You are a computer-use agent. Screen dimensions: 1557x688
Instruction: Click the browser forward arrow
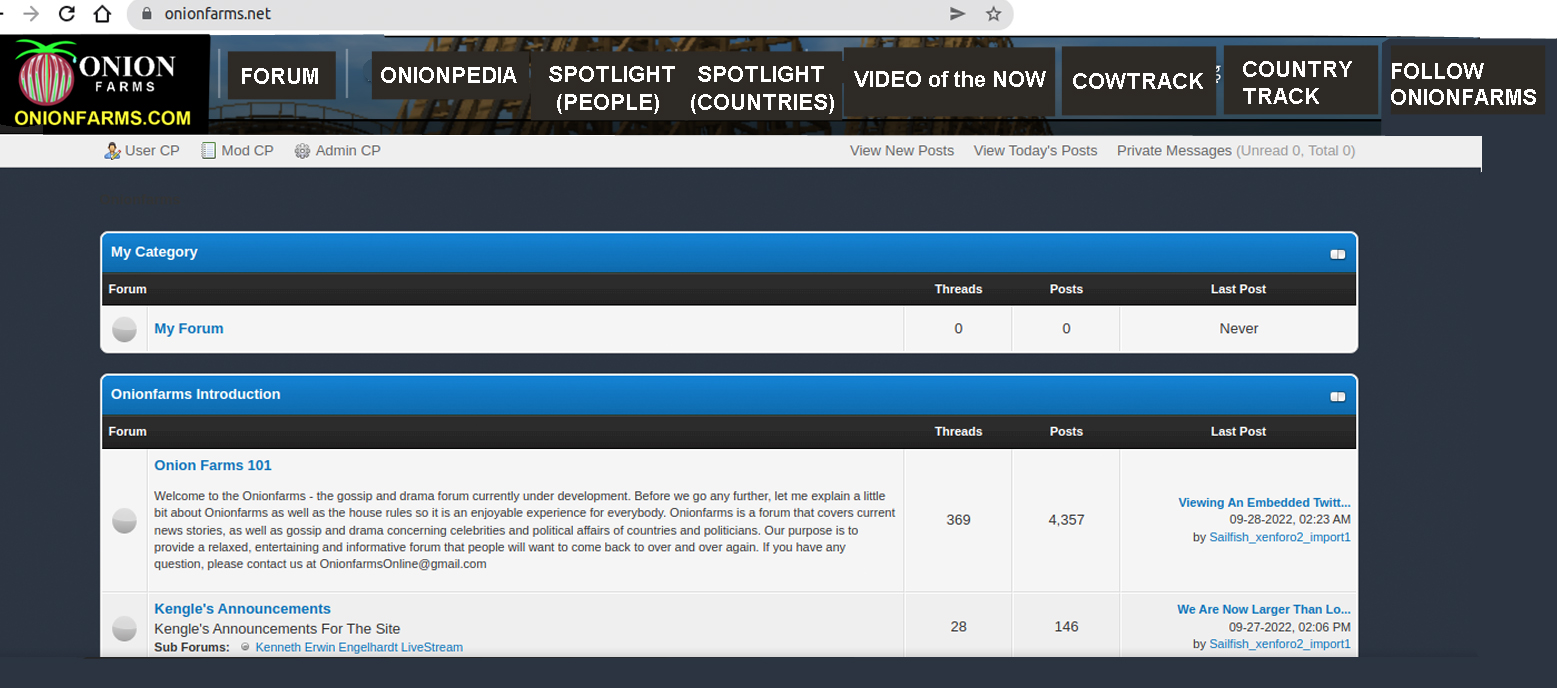click(32, 14)
